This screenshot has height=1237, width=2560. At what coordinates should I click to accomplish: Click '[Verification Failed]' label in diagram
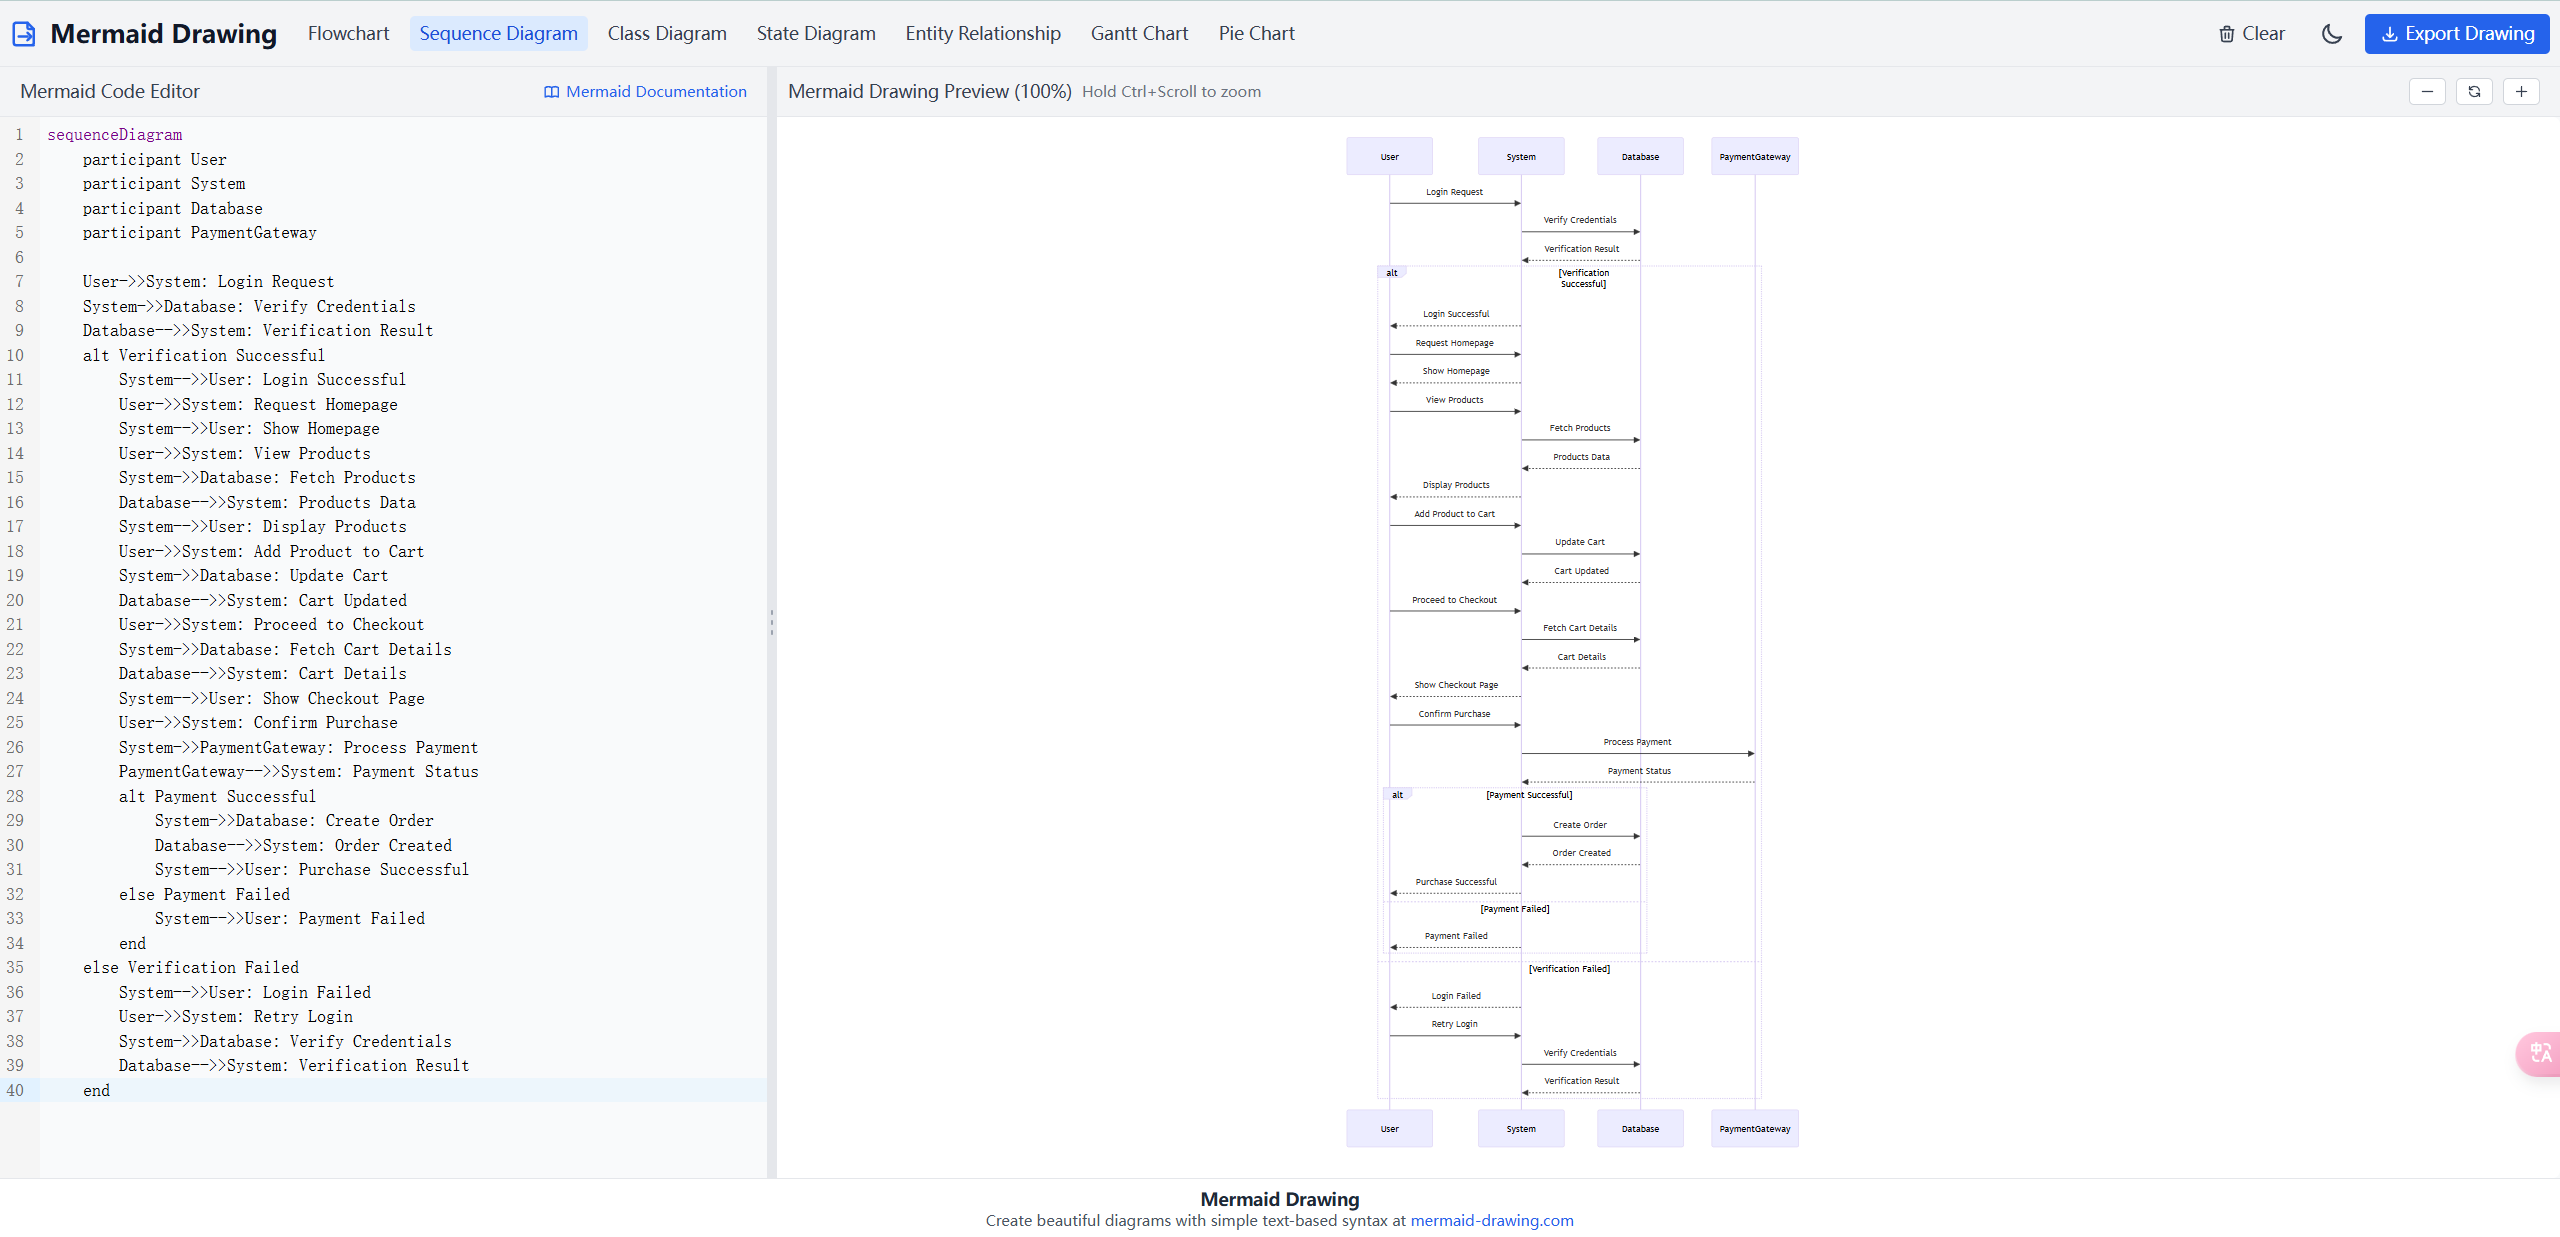pos(1569,969)
